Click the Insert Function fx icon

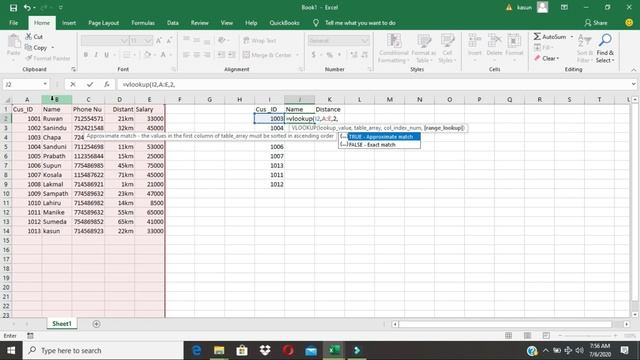tap(107, 84)
